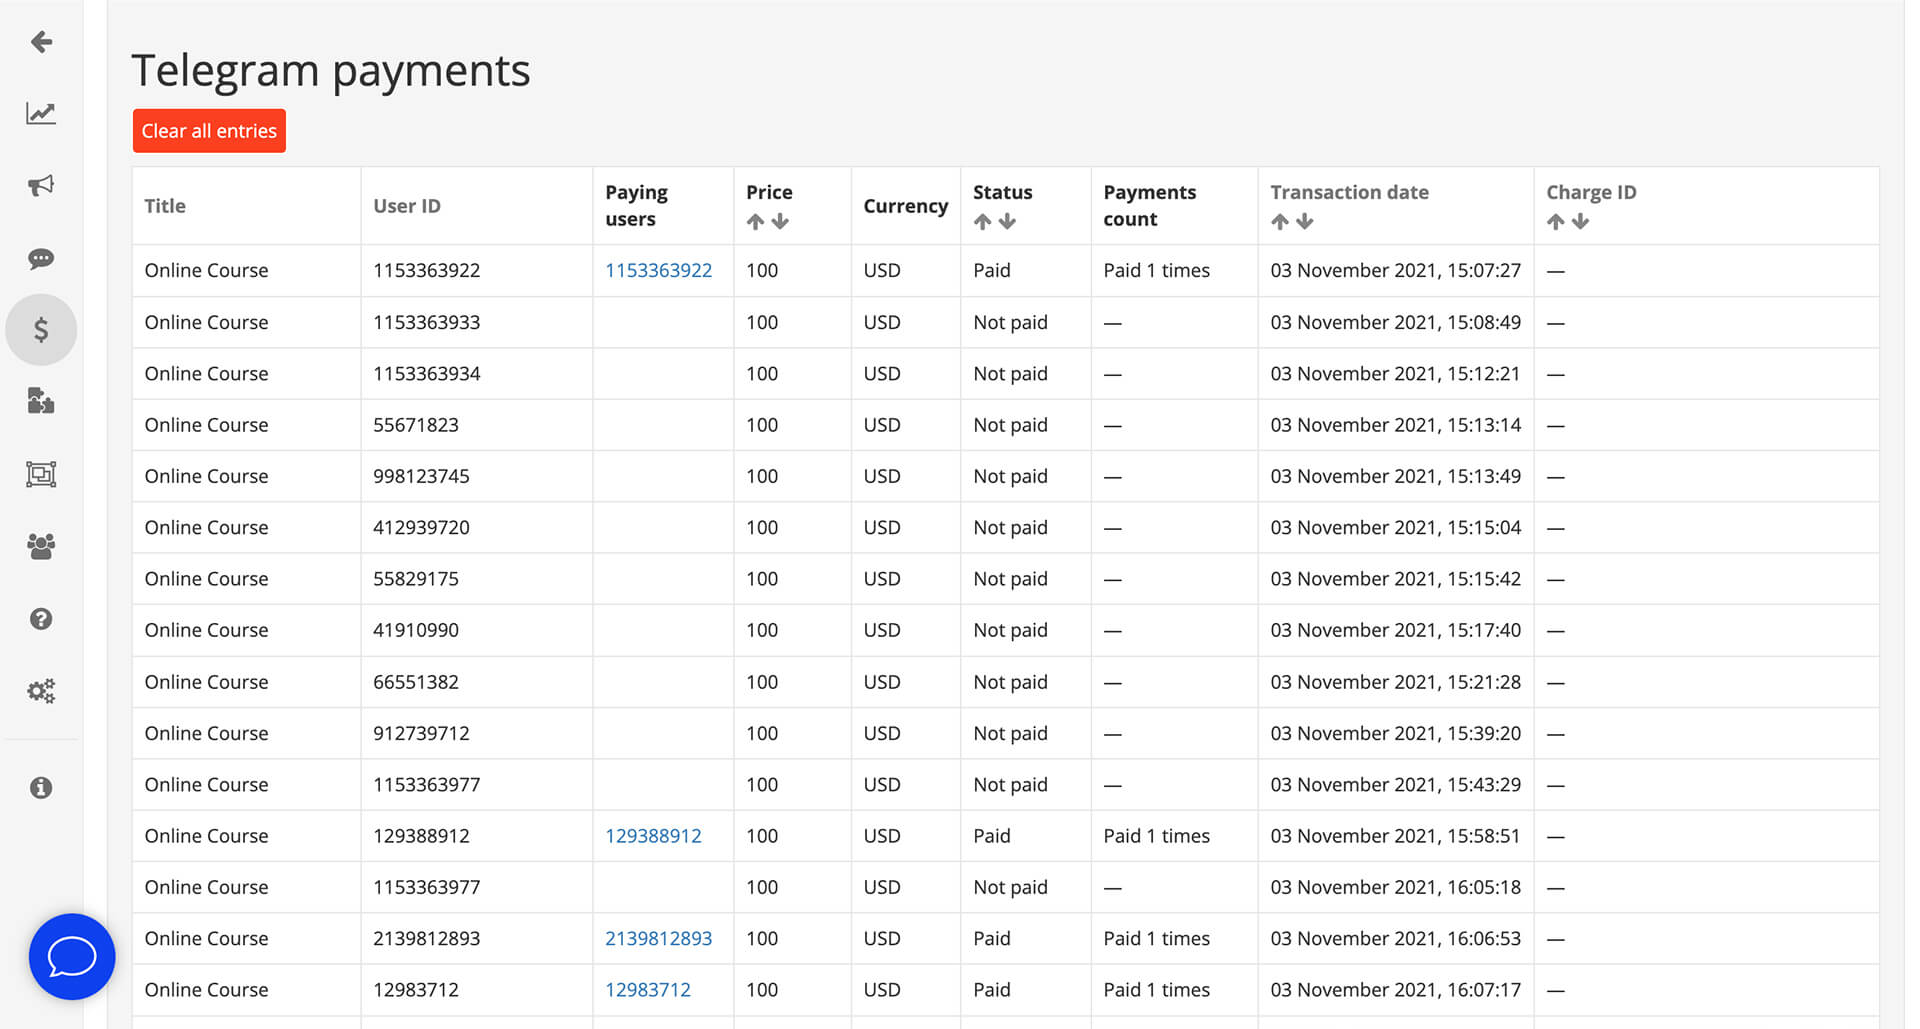
Task: Sort Payments count by Transaction date down arrow
Action: pos(1305,221)
